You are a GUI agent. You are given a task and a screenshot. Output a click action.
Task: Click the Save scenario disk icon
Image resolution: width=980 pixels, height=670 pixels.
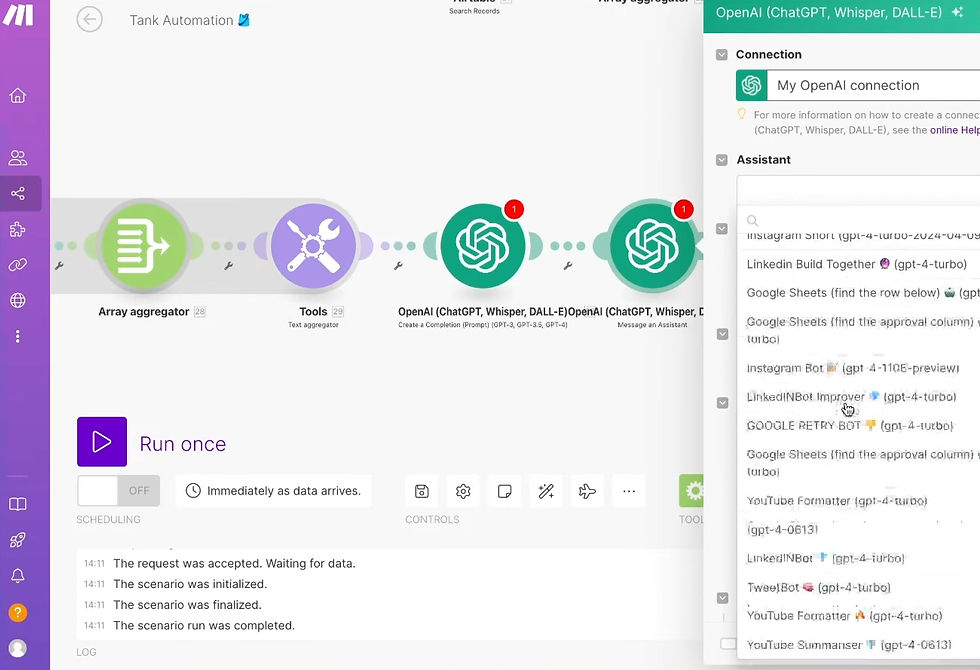422,491
